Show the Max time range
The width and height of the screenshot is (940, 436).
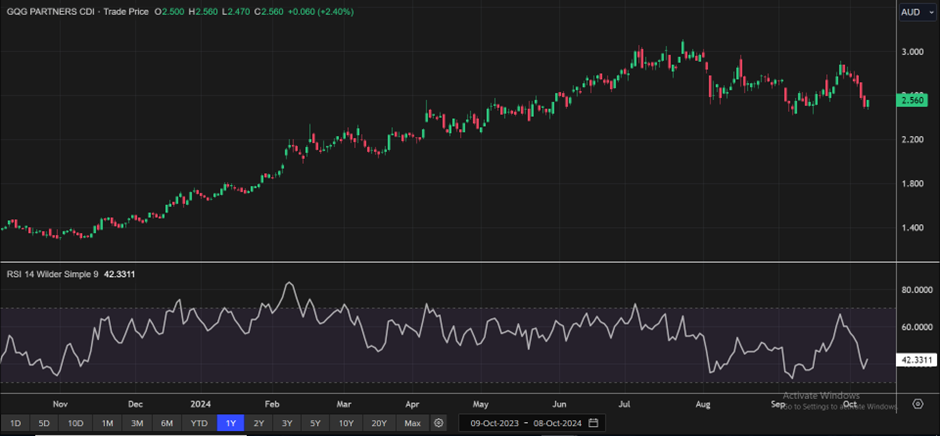point(412,423)
